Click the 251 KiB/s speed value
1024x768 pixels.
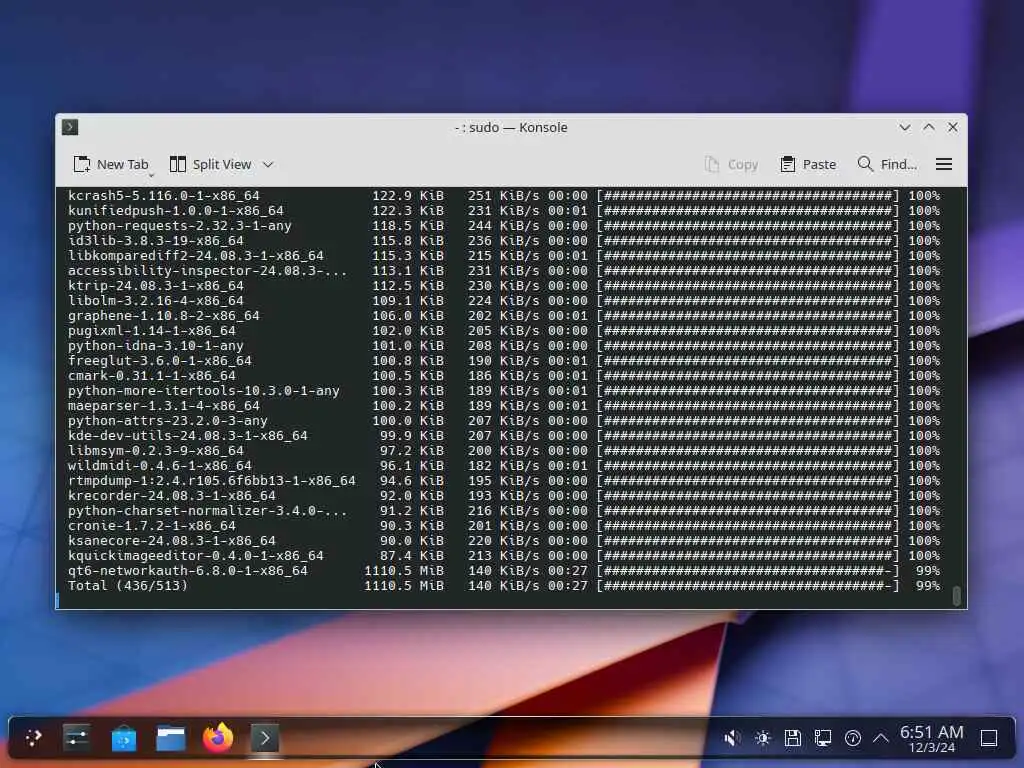point(504,195)
